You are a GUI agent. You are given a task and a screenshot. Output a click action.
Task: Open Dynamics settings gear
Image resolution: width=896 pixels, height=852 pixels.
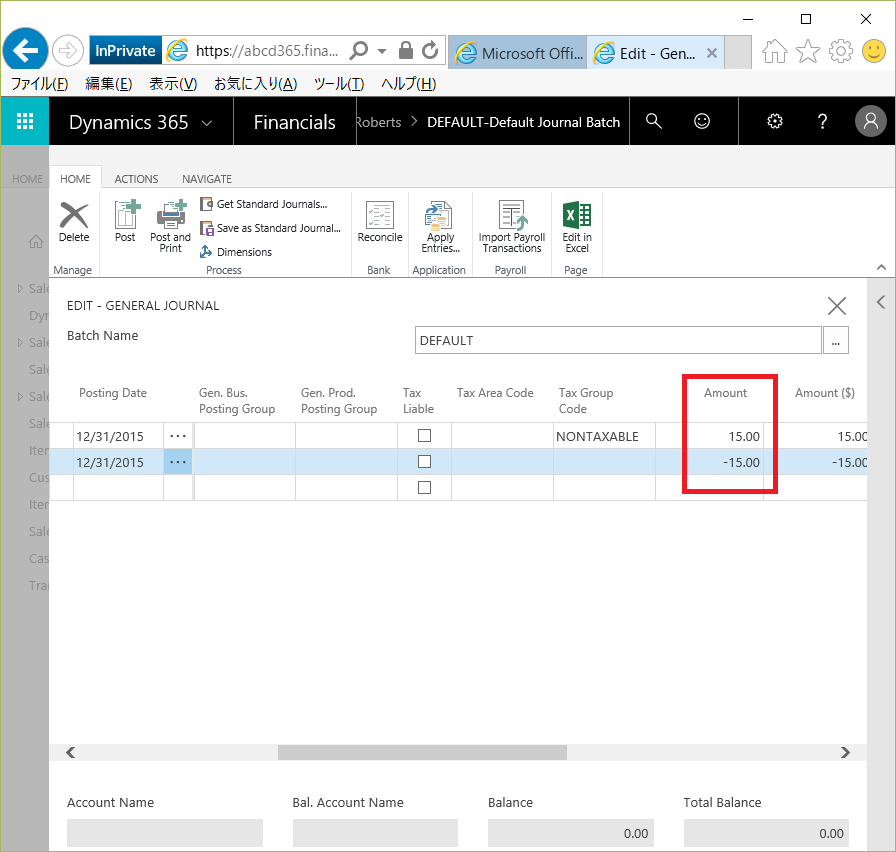pos(774,121)
